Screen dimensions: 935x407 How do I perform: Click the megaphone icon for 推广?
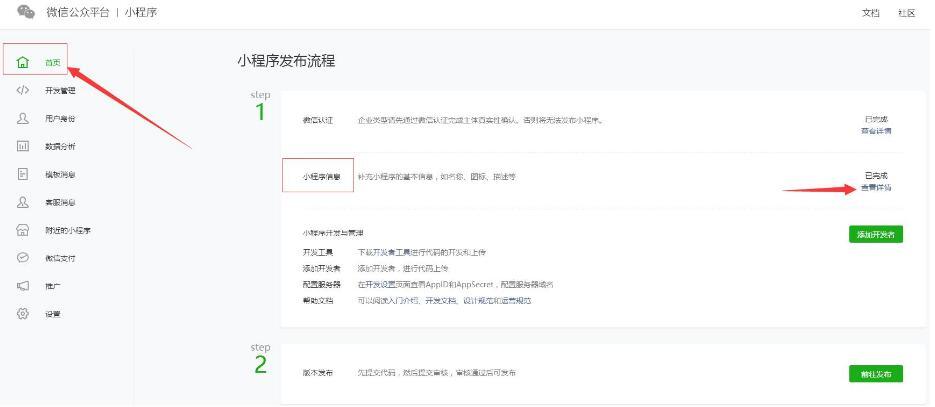(x=23, y=286)
